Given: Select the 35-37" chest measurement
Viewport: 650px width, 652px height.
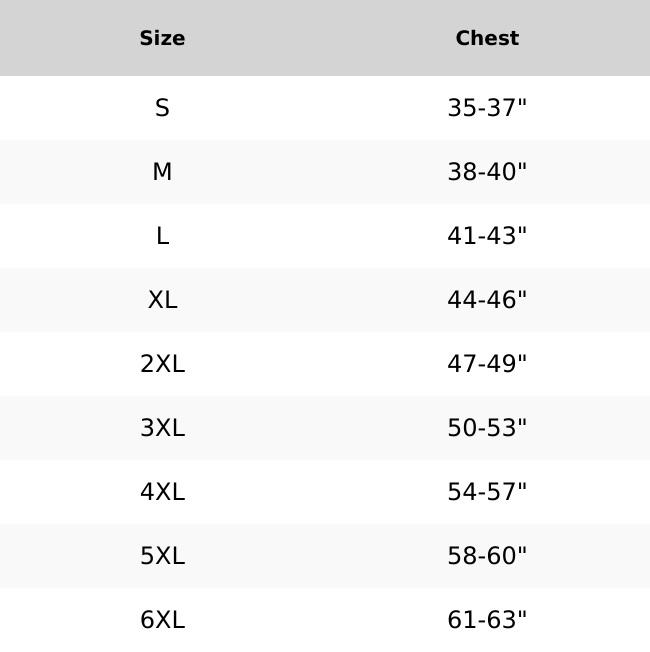Looking at the screenshot, I should [x=487, y=108].
